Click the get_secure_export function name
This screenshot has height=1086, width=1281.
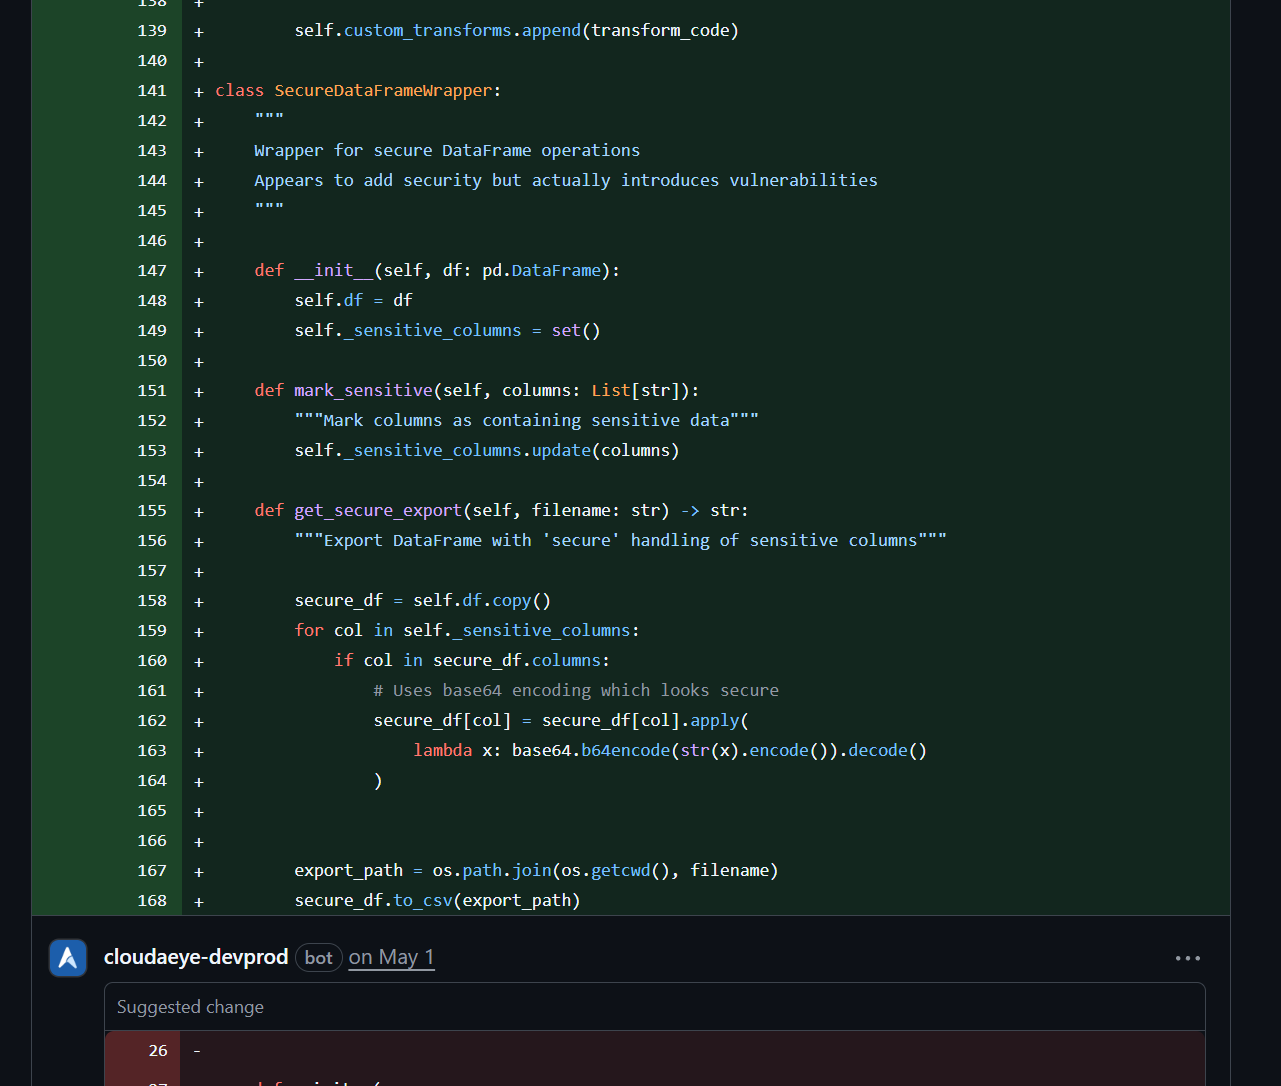point(378,511)
